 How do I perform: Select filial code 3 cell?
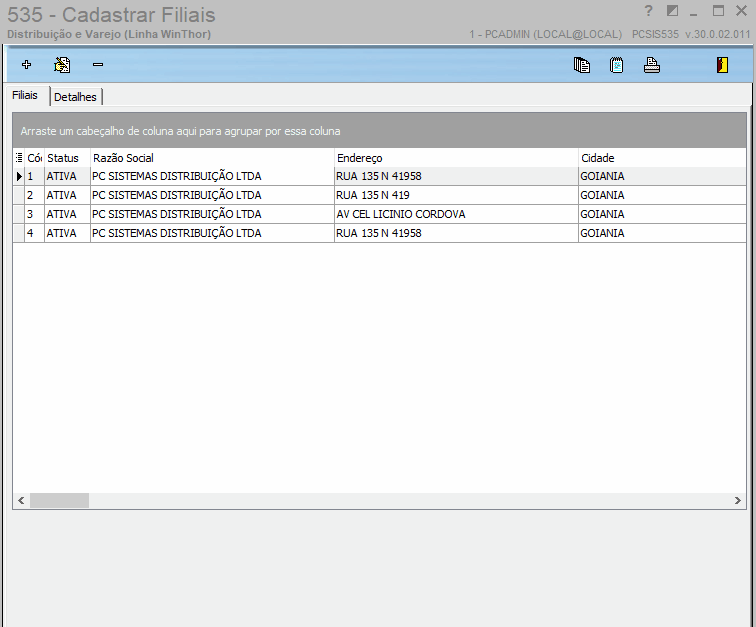(x=34, y=214)
